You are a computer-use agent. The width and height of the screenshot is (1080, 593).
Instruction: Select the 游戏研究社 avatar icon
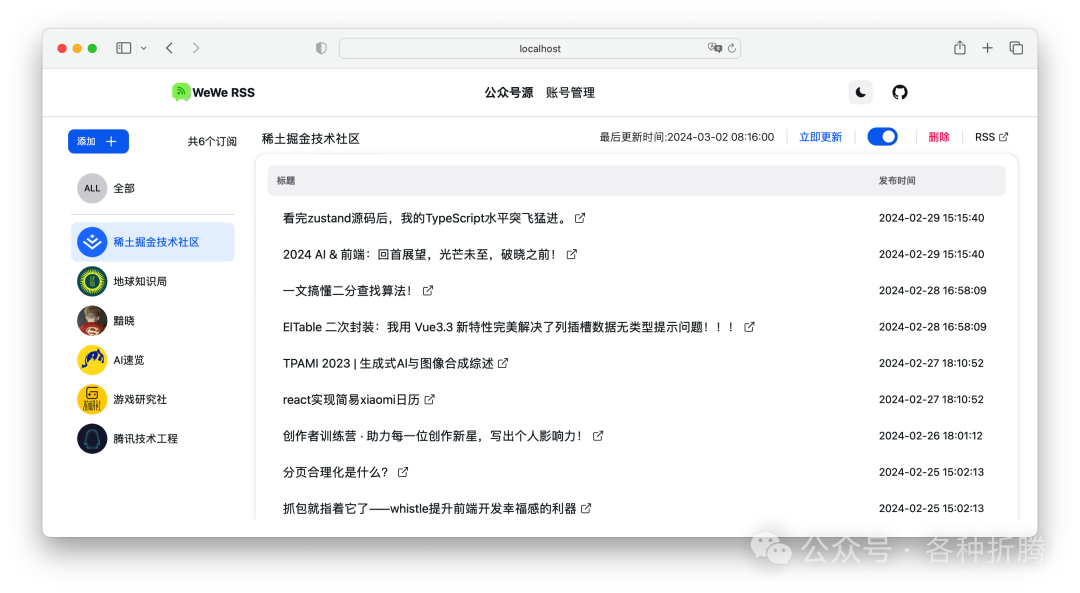pyautogui.click(x=92, y=399)
